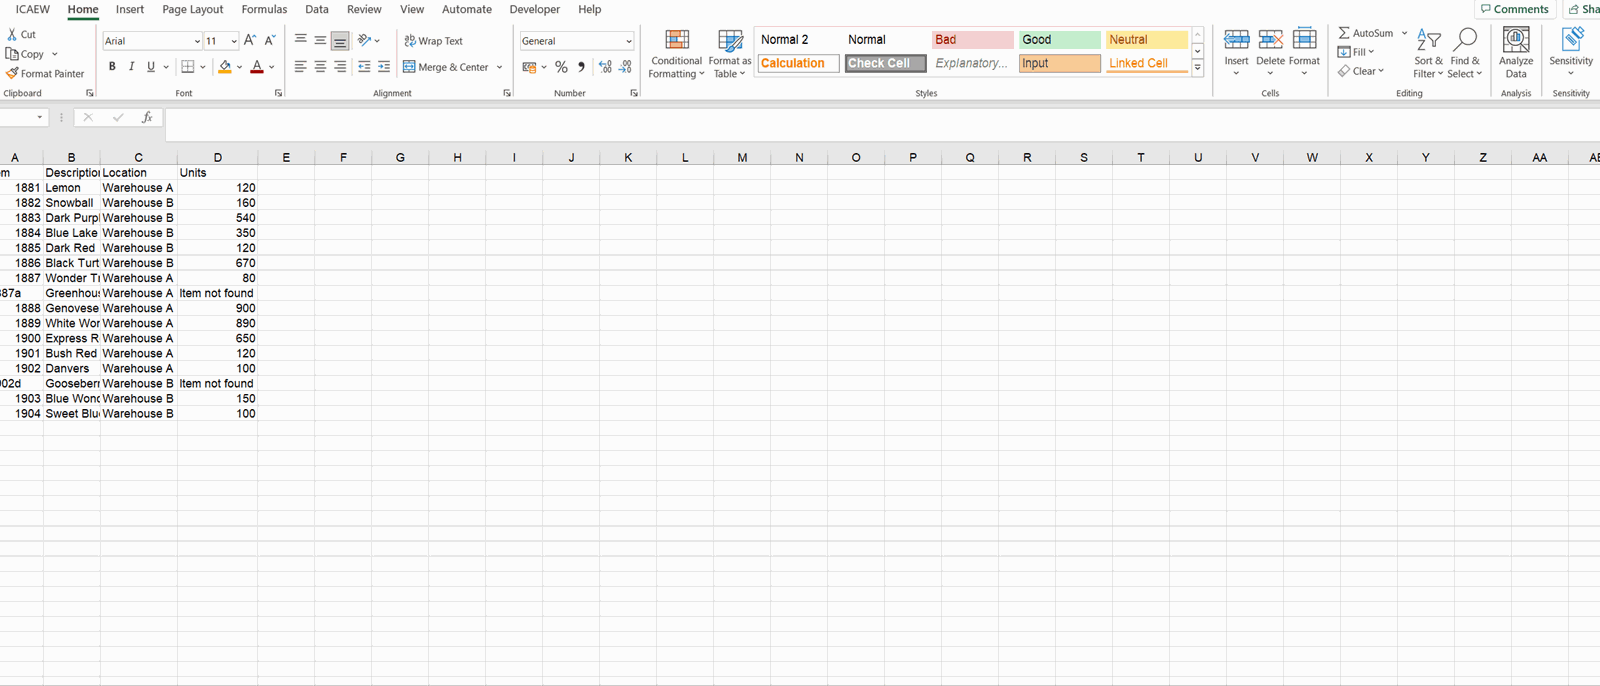Apply the Check Cell style
This screenshot has width=1600, height=686.
[x=884, y=63]
